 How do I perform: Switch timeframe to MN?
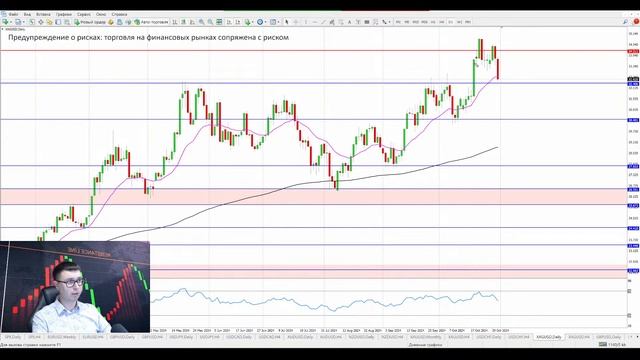point(468,22)
